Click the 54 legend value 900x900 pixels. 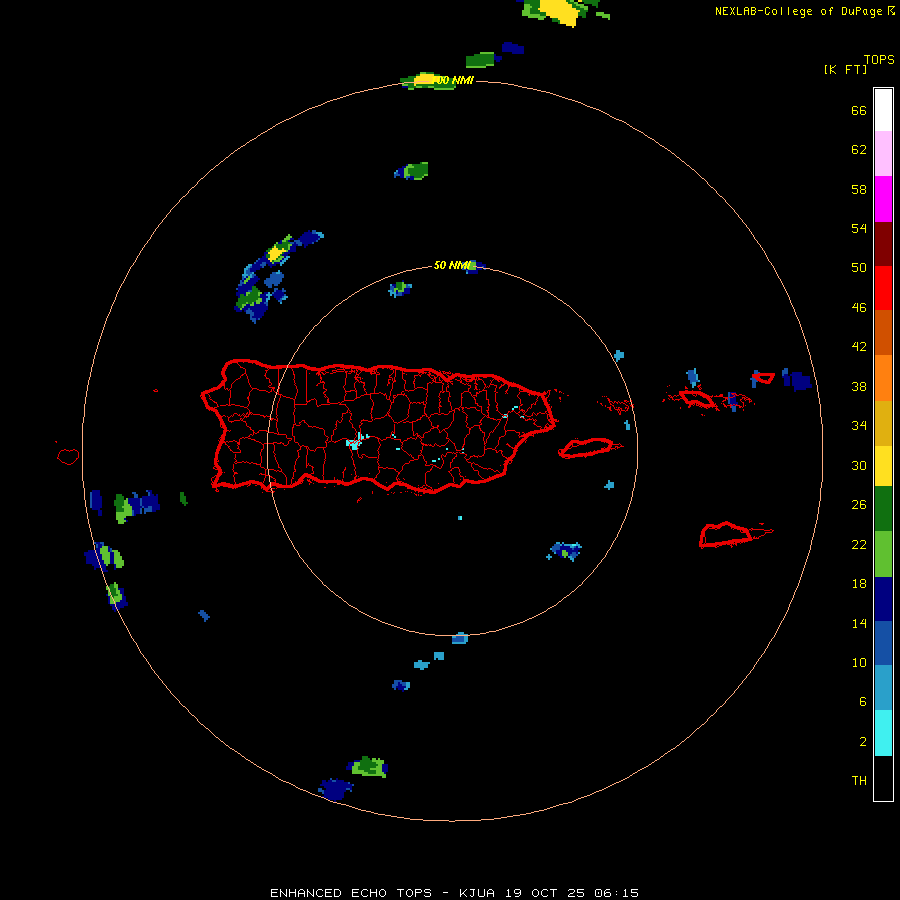click(x=859, y=228)
